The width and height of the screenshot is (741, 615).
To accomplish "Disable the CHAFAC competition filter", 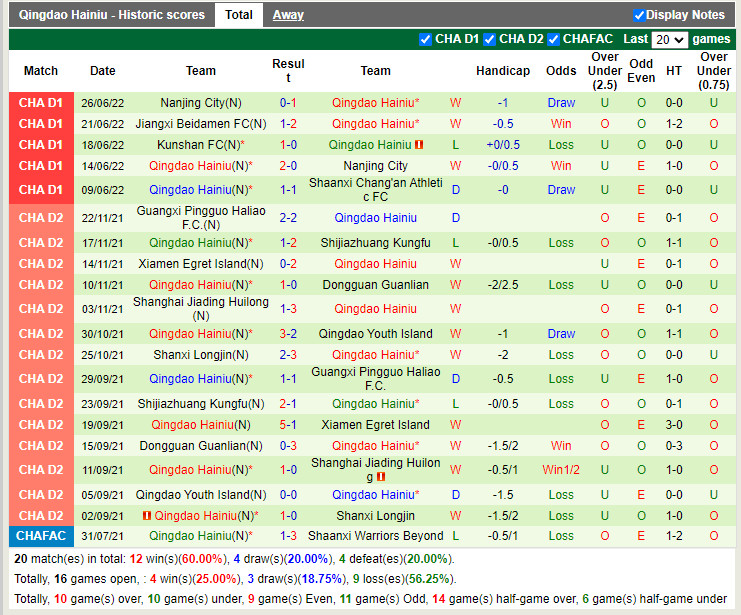I will coord(554,40).
